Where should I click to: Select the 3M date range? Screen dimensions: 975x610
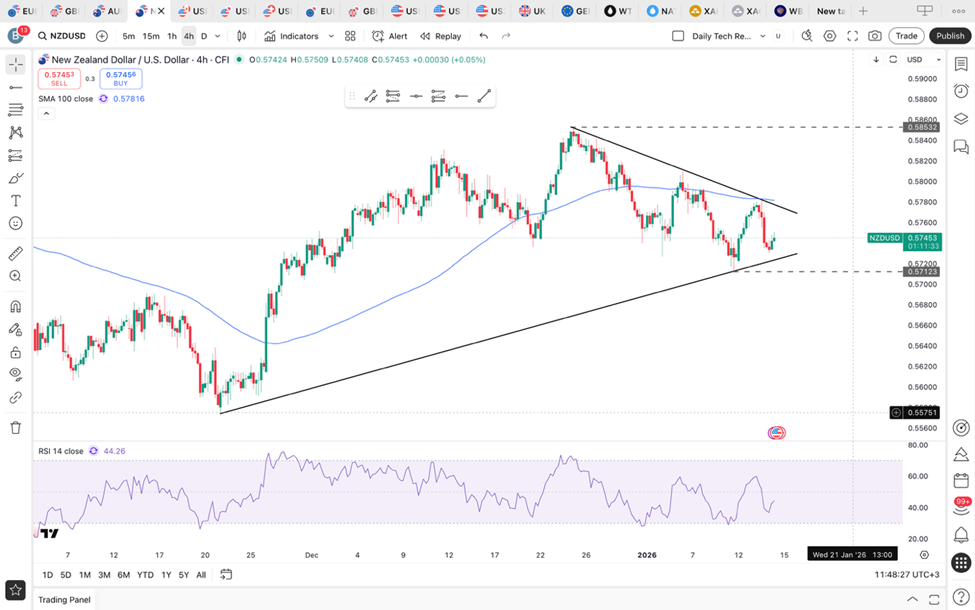click(x=104, y=575)
